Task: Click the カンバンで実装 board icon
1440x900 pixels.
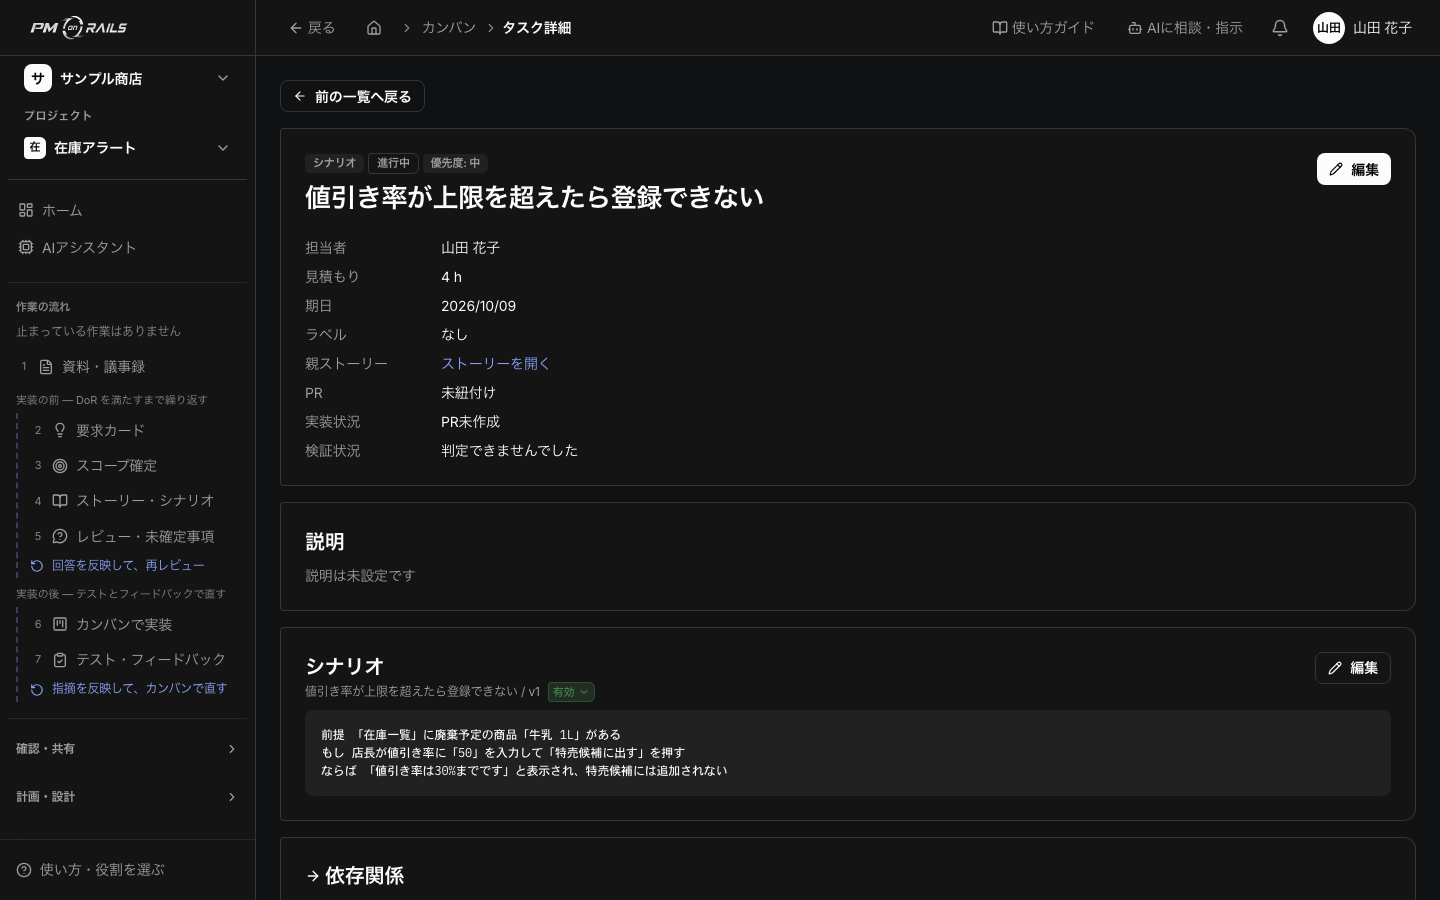Action: coord(60,624)
